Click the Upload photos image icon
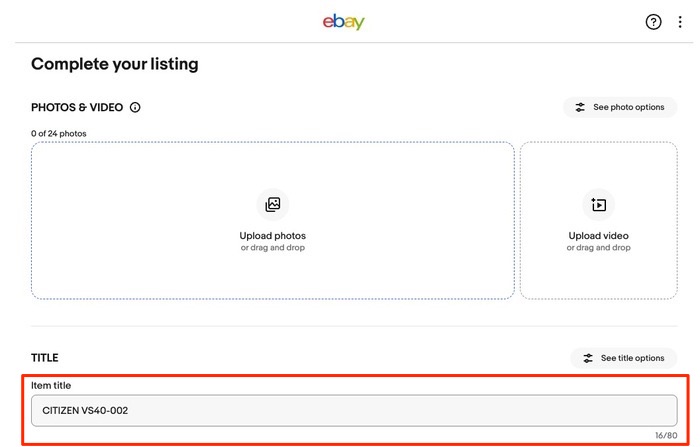 click(272, 205)
